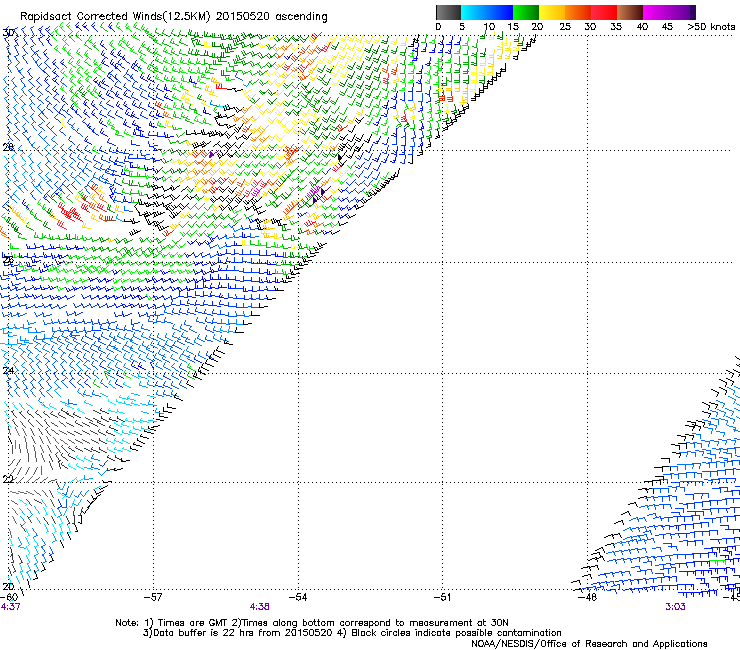740x650 pixels.
Task: Select the green 15-20 knots legend segment
Action: [526, 12]
